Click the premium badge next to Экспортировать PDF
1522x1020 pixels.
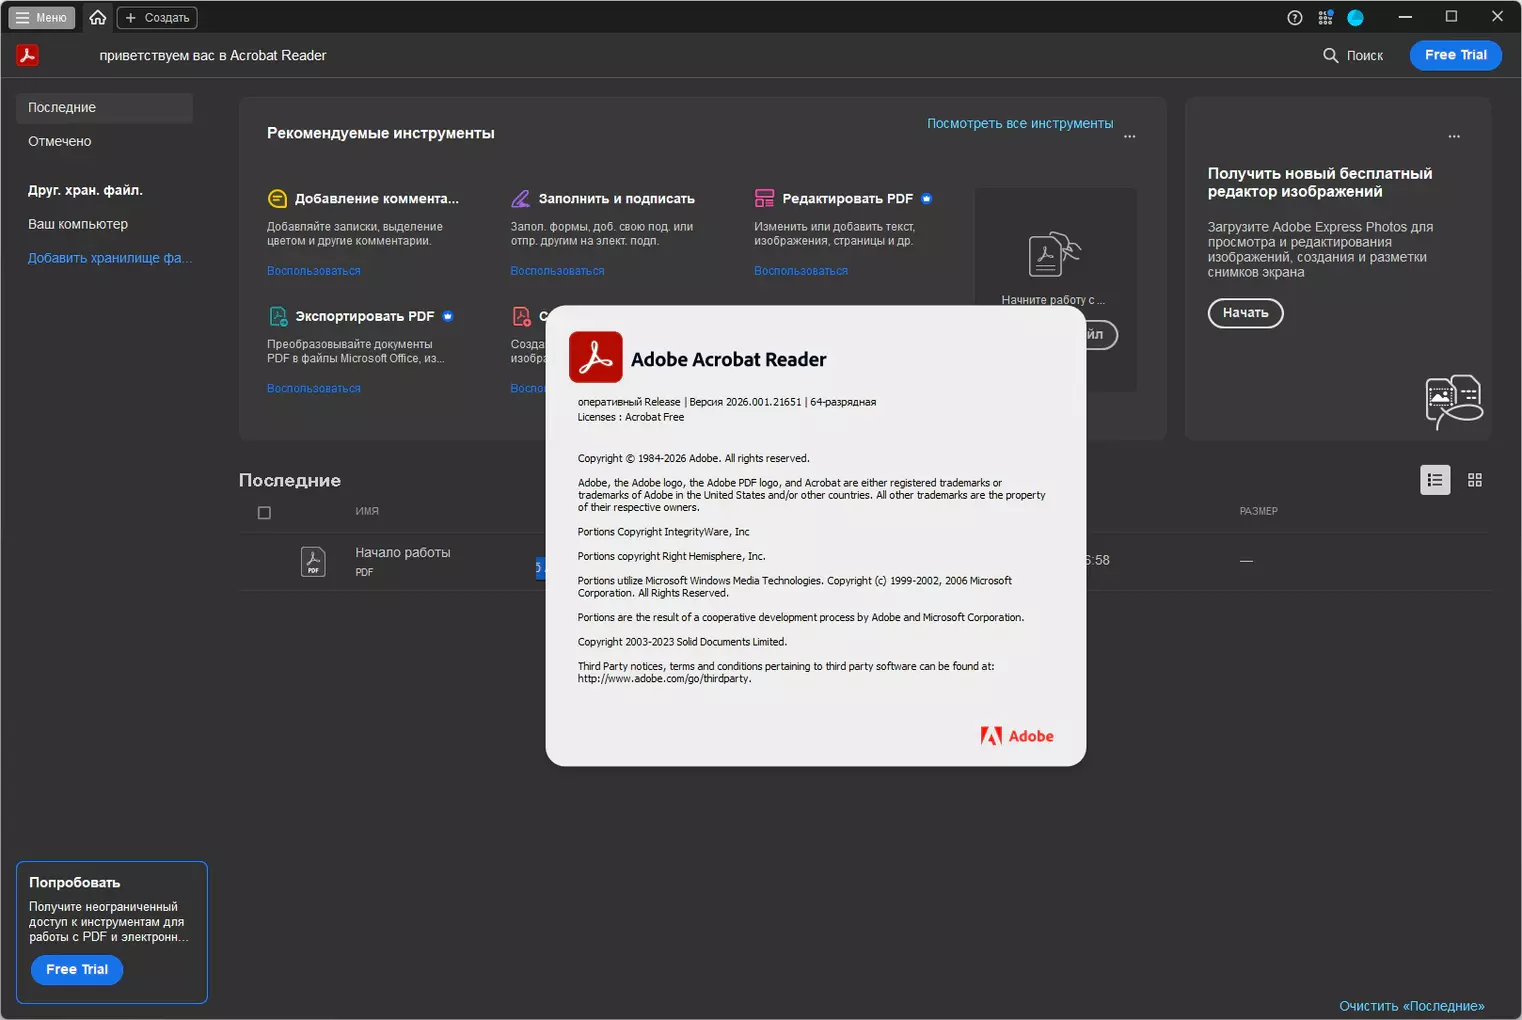pyautogui.click(x=447, y=316)
